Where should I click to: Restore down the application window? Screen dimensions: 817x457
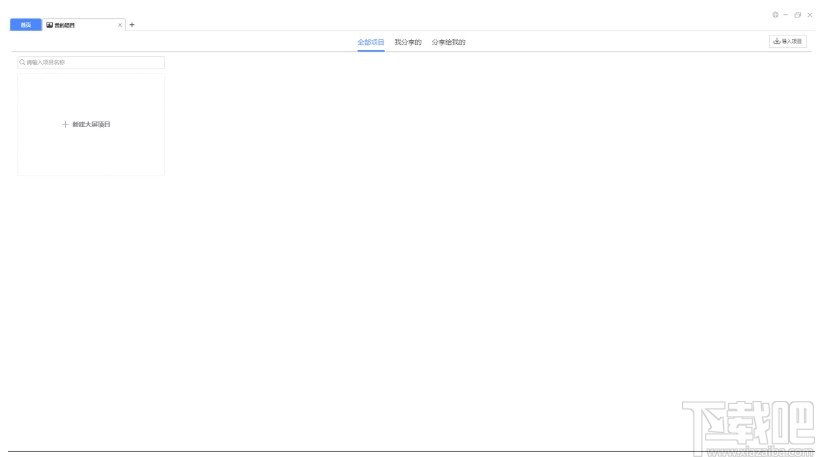point(798,15)
